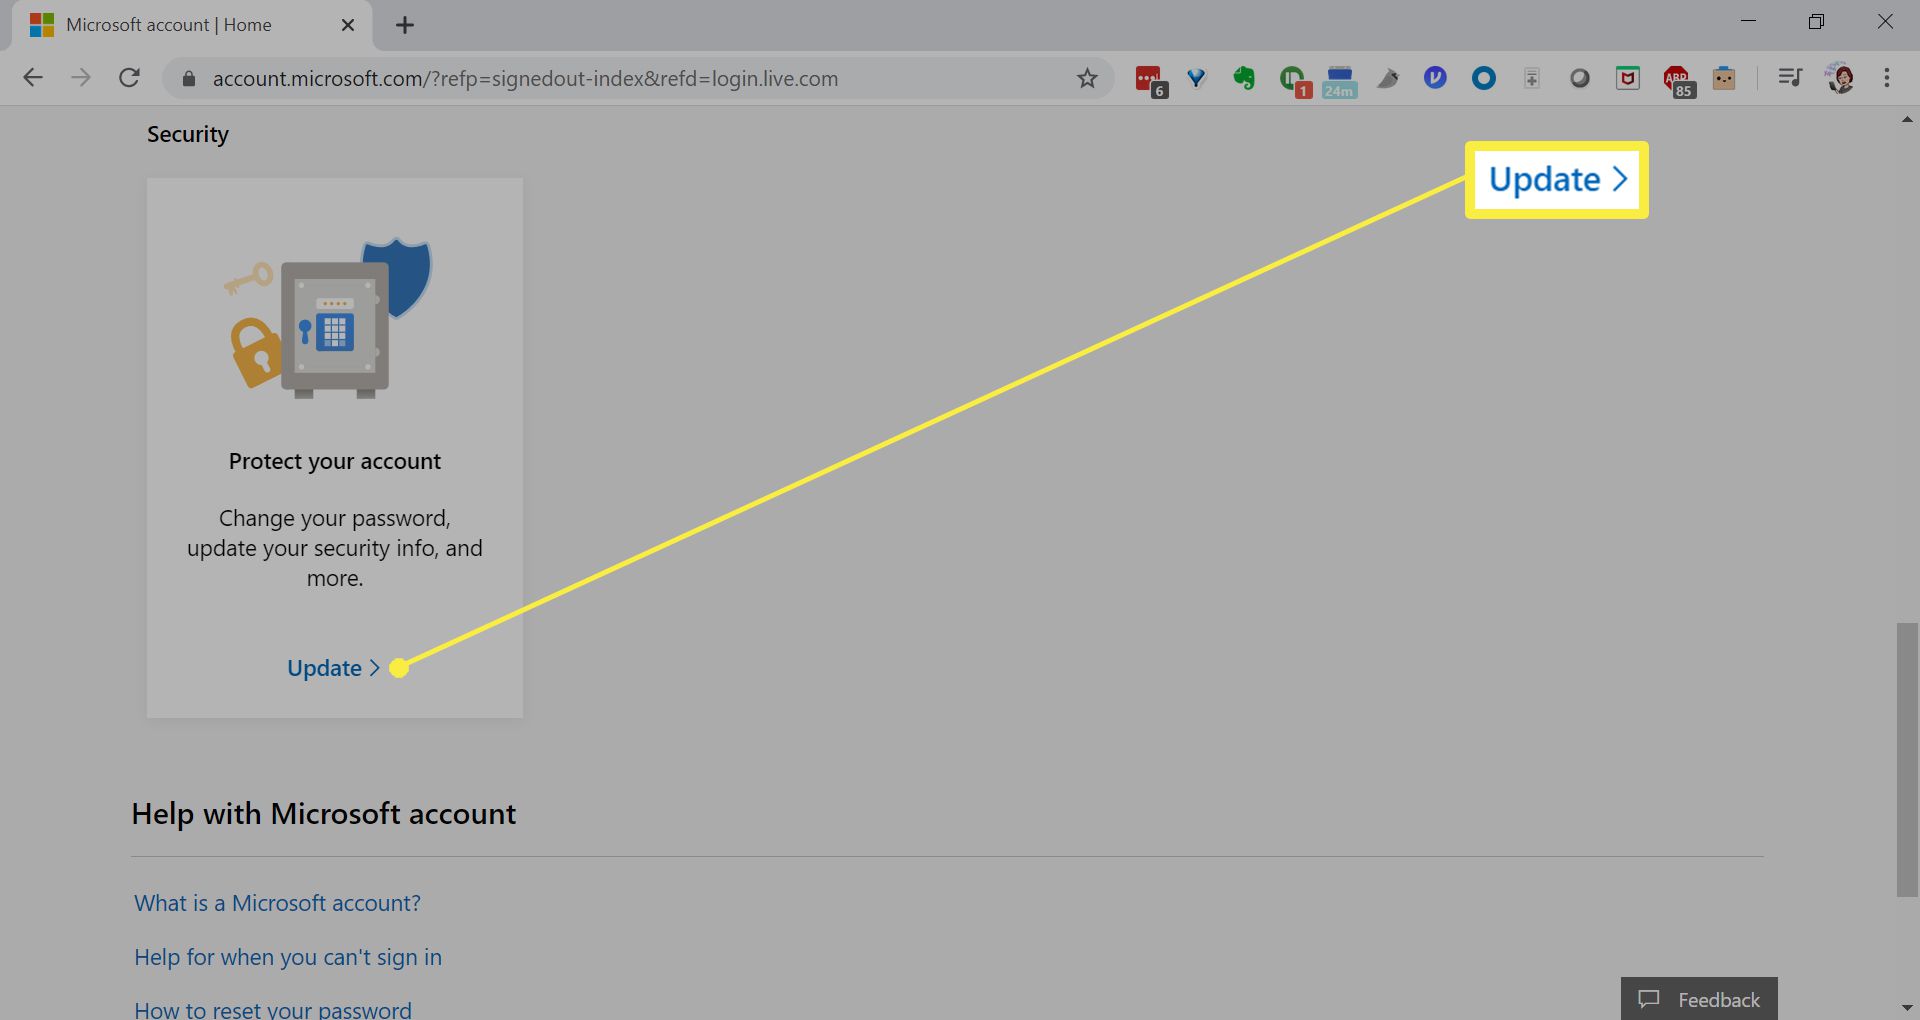Open 'Help for when you can't sign in'

288,957
